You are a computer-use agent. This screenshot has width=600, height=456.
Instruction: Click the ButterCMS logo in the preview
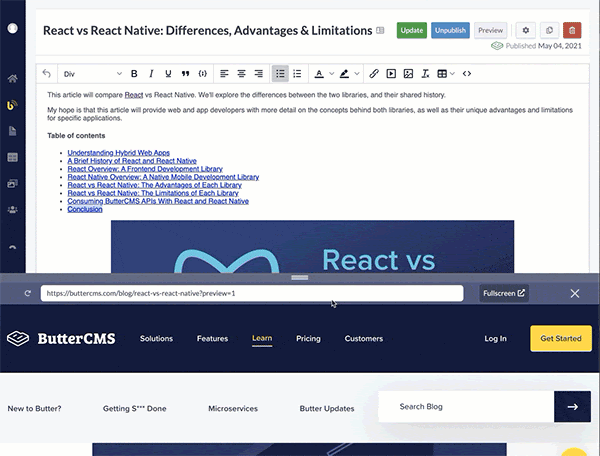click(x=61, y=339)
